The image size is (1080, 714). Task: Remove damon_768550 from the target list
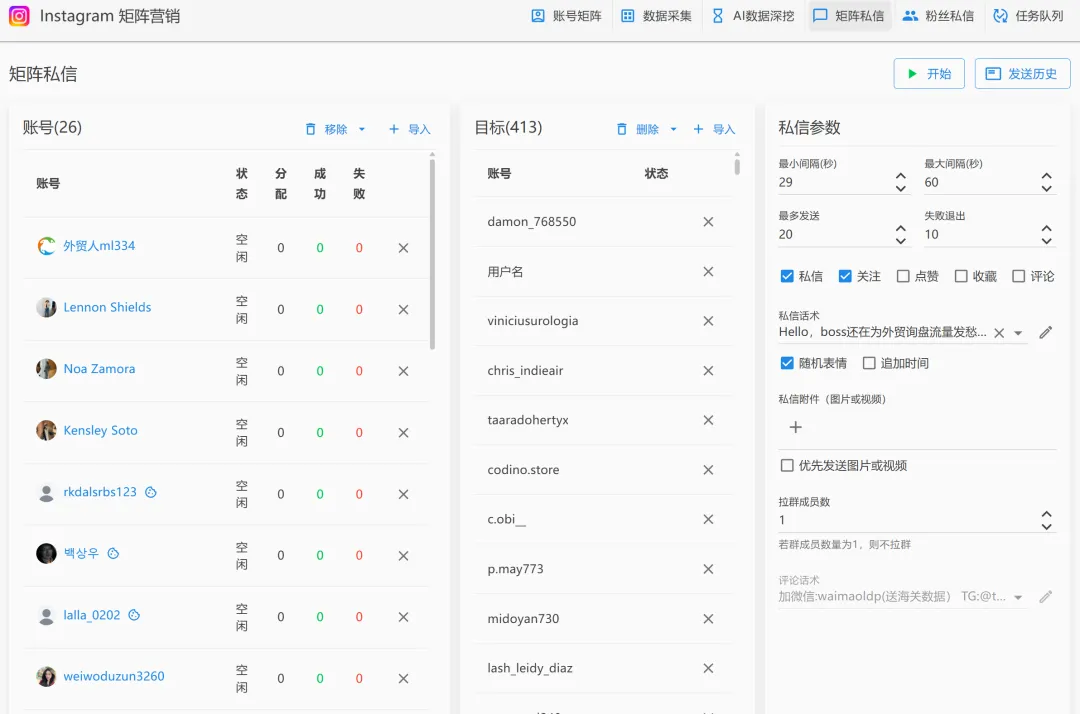point(708,222)
